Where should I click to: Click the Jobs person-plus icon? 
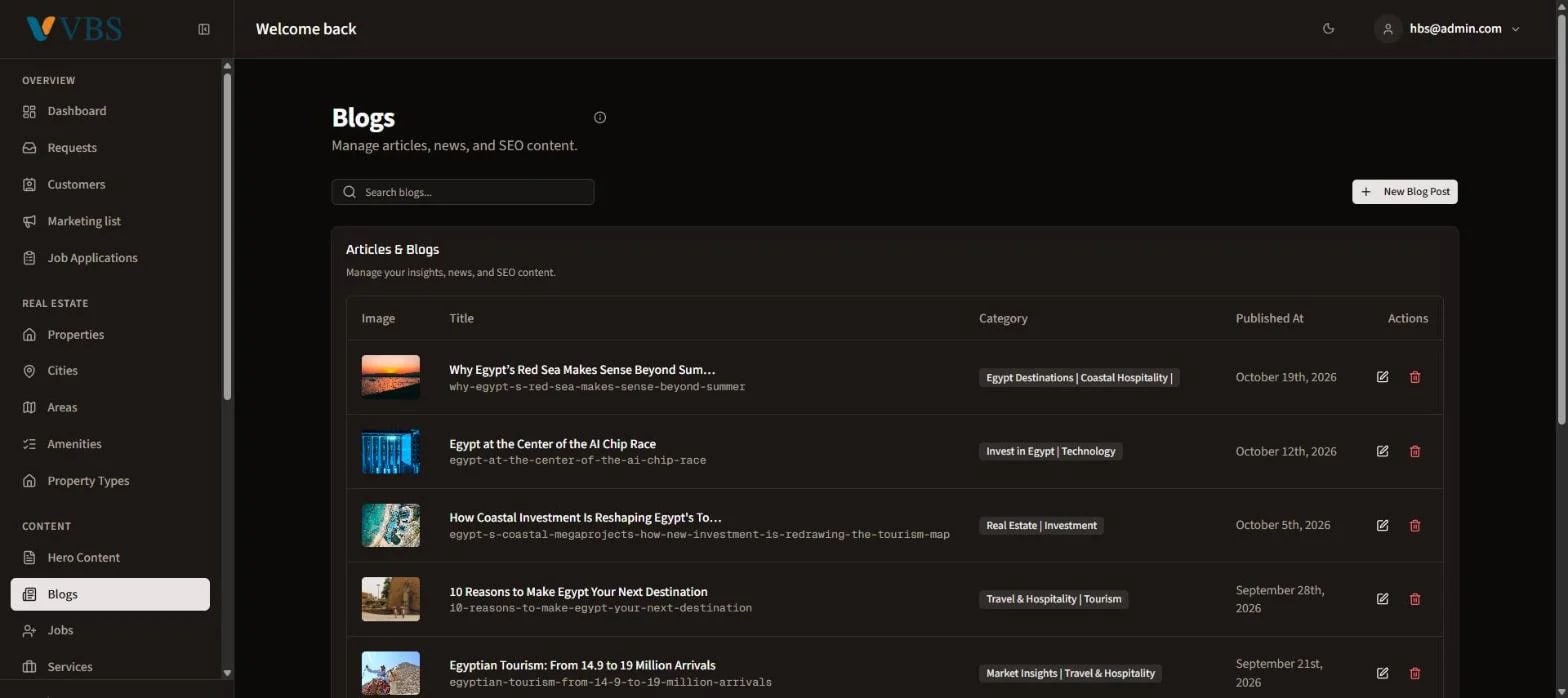pyautogui.click(x=29, y=630)
